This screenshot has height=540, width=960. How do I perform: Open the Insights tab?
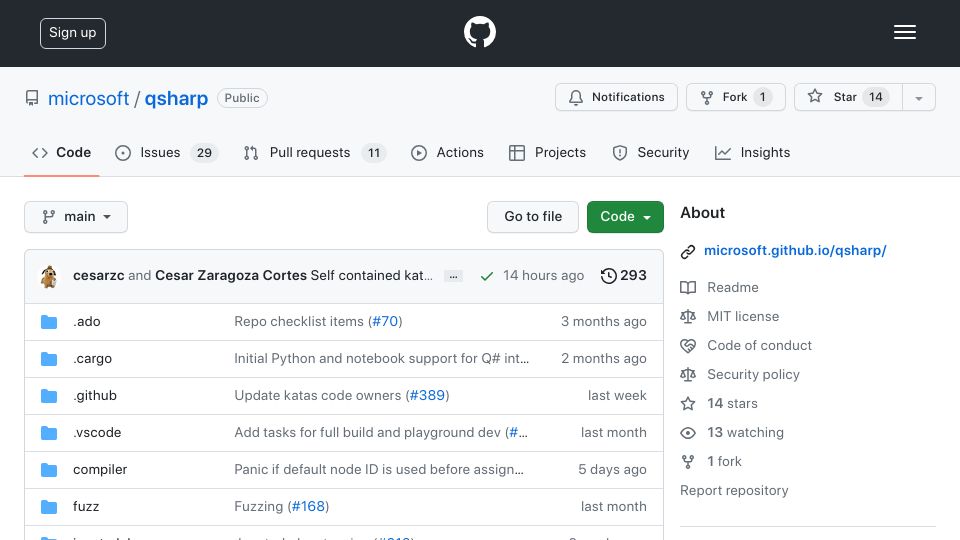pos(752,152)
